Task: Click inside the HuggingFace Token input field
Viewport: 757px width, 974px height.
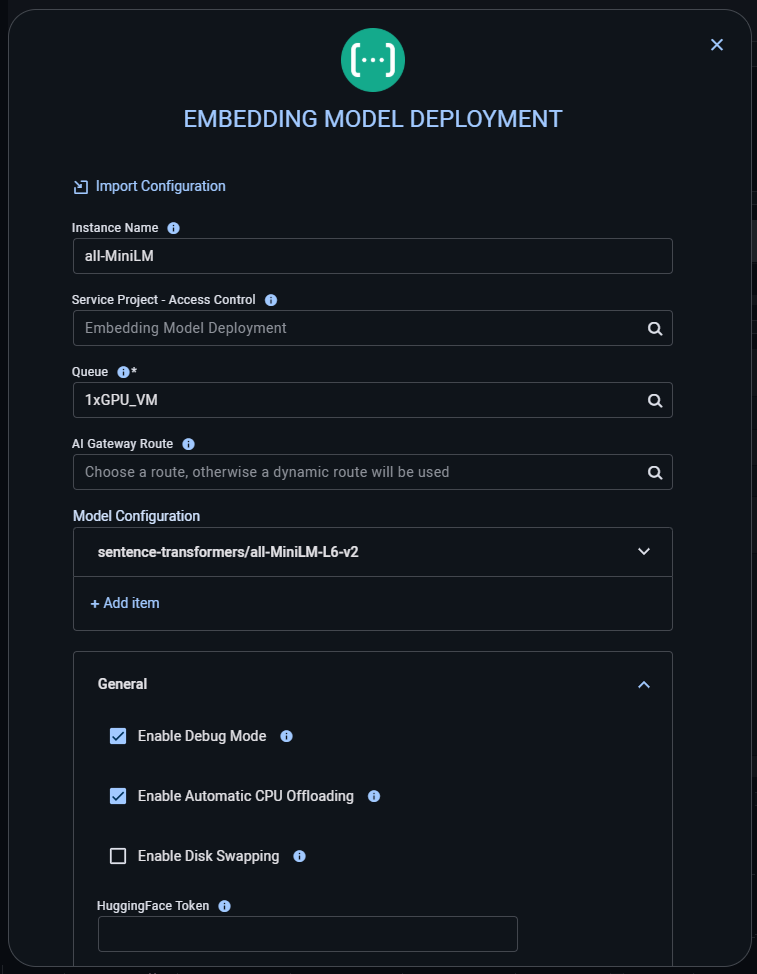Action: coord(307,933)
